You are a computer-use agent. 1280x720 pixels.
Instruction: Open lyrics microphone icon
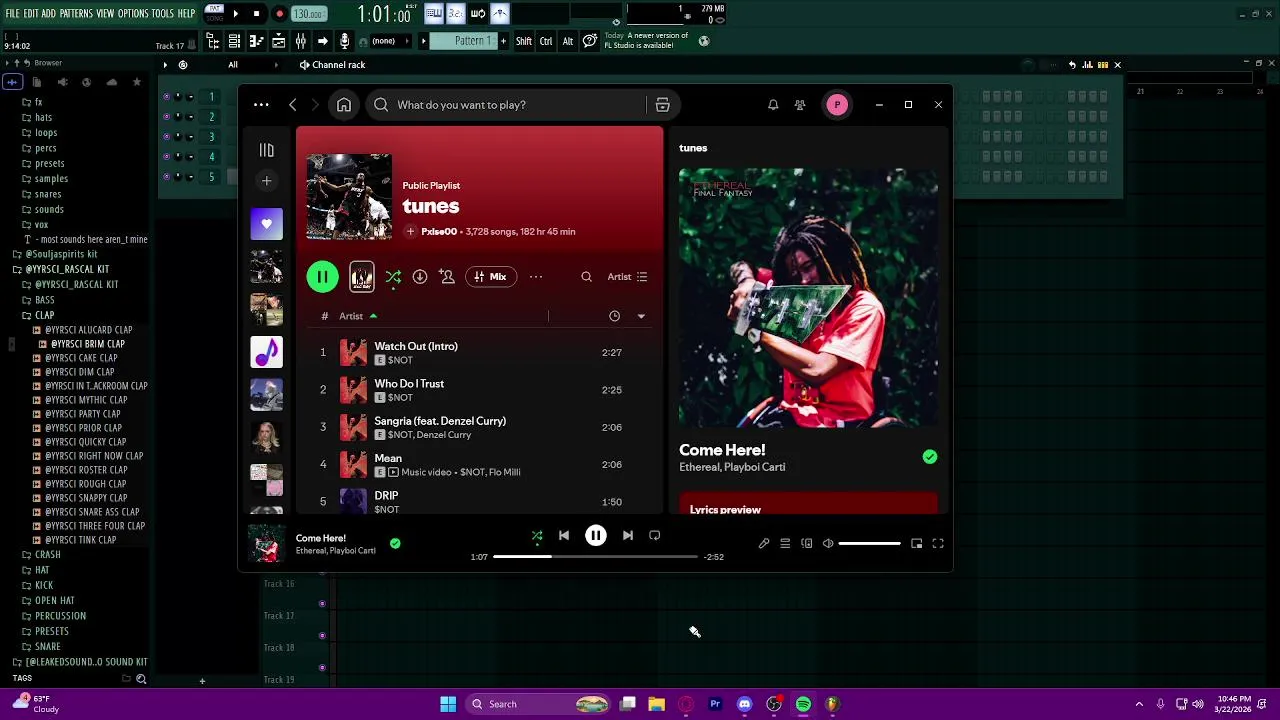tap(763, 544)
